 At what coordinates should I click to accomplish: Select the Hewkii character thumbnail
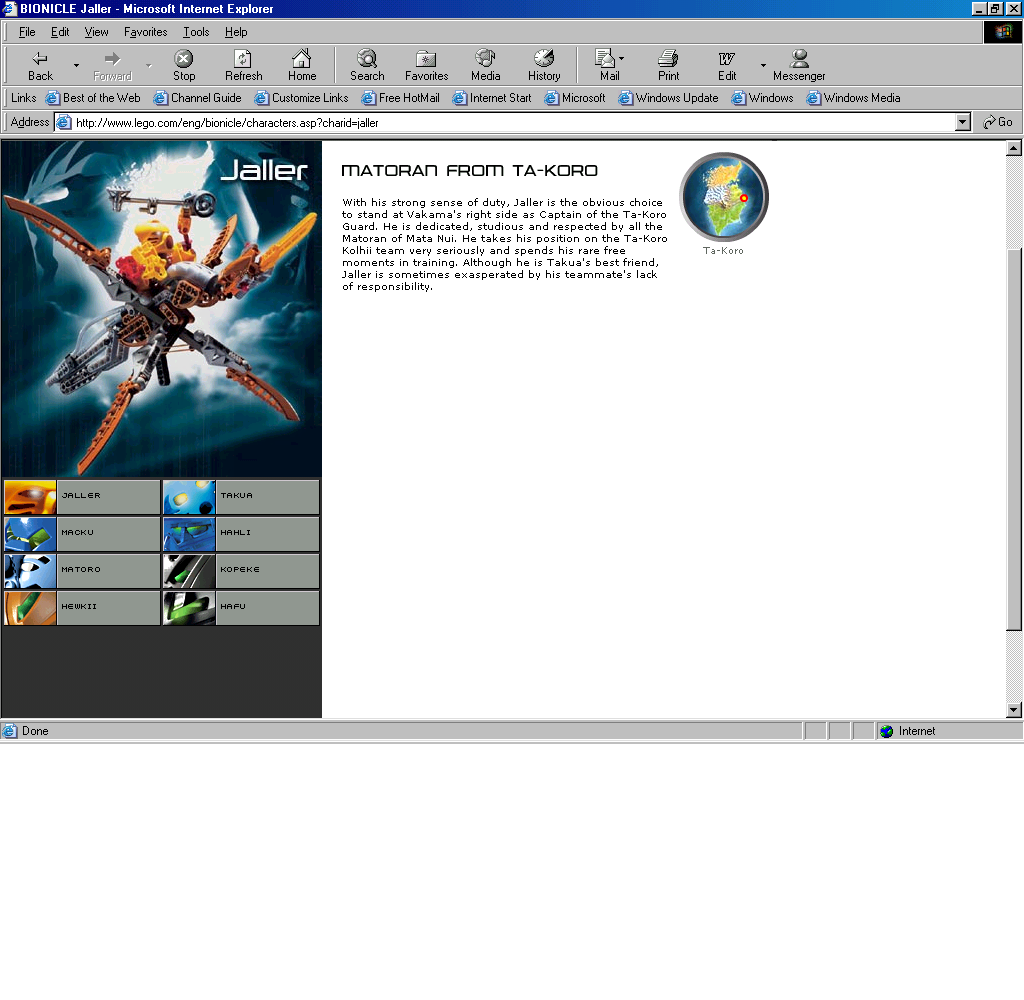pyautogui.click(x=30, y=608)
